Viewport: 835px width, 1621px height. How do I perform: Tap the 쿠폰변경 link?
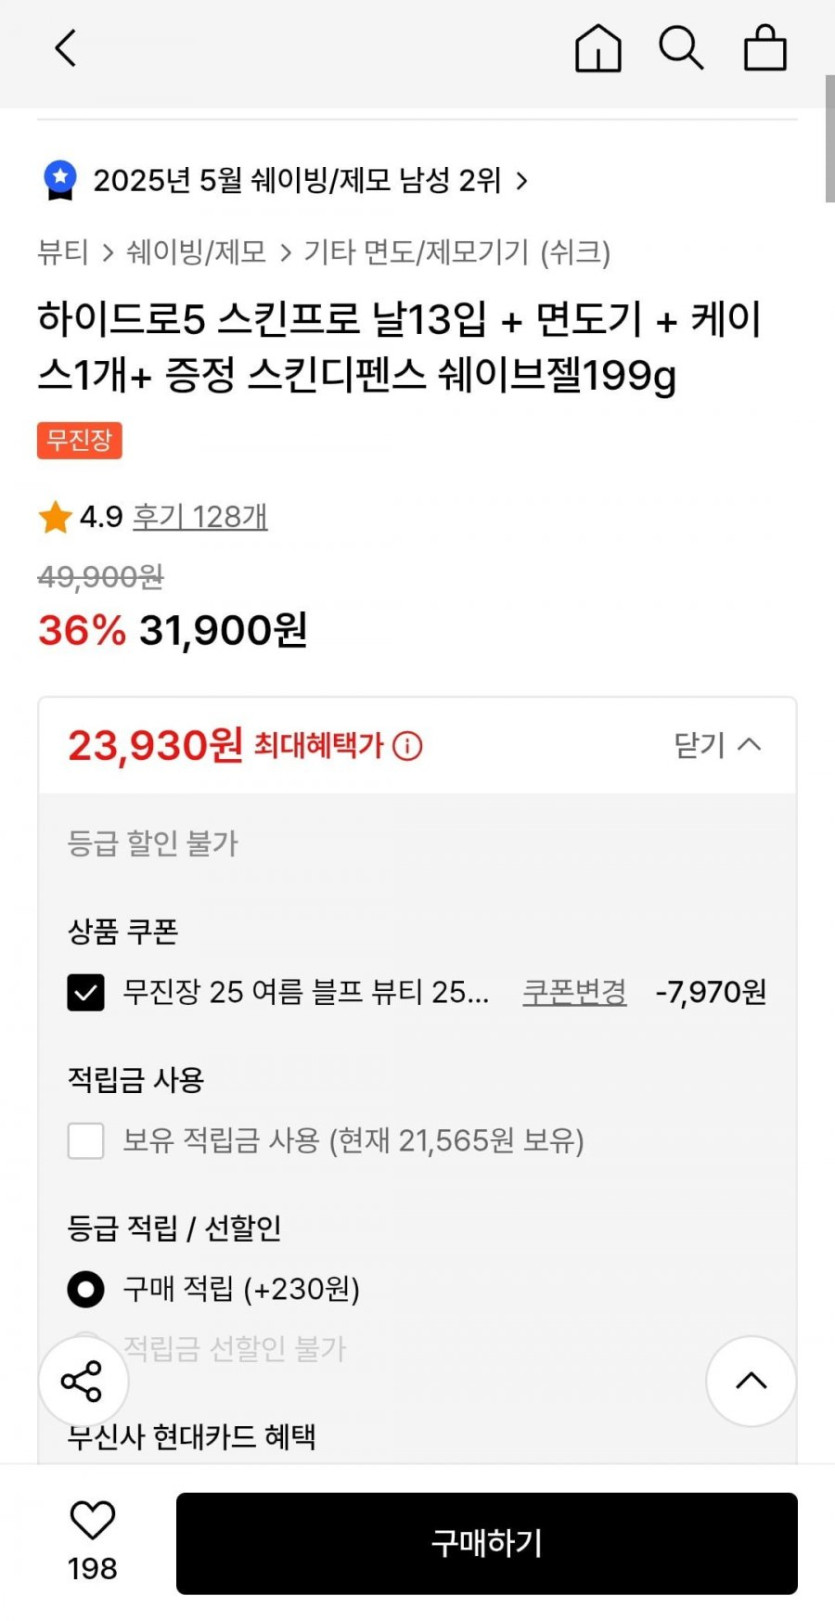point(575,992)
